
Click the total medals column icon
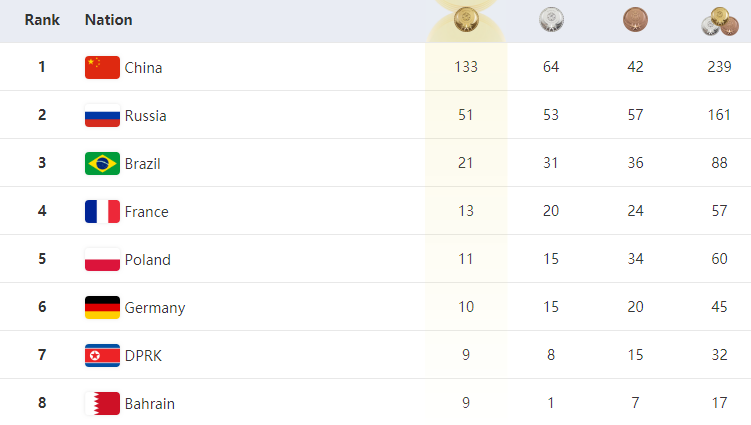[x=719, y=21]
